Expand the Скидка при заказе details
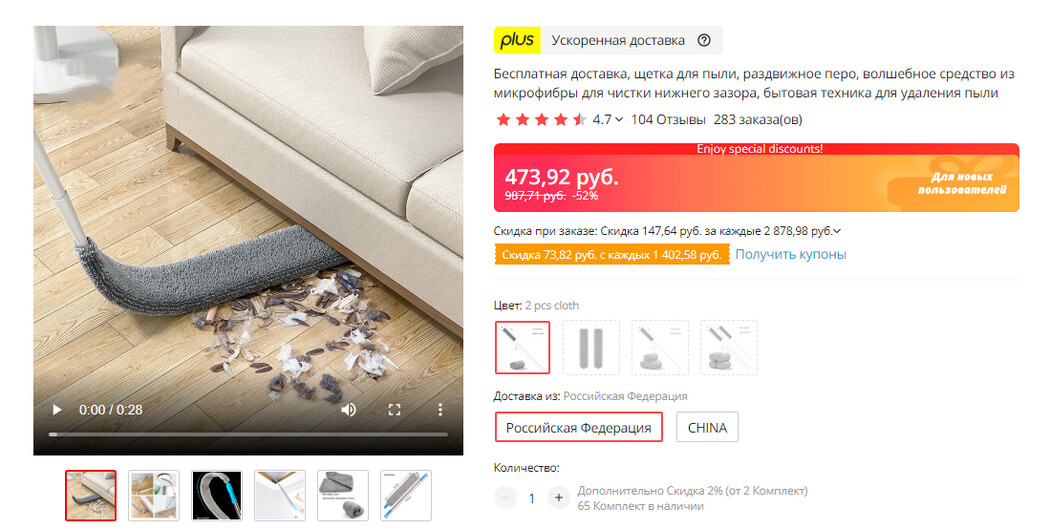This screenshot has width=1050, height=529. 667,231
